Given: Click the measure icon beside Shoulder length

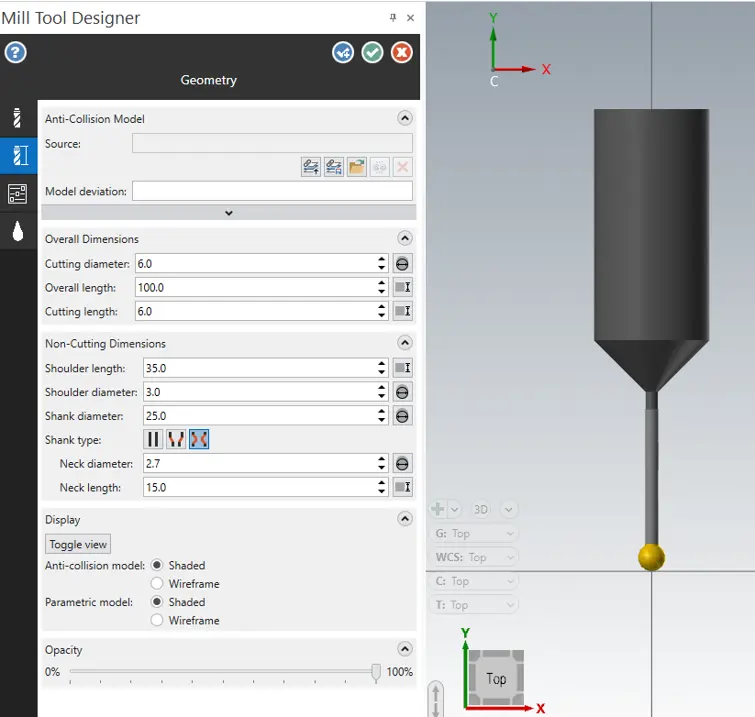Looking at the screenshot, I should pyautogui.click(x=402, y=368).
